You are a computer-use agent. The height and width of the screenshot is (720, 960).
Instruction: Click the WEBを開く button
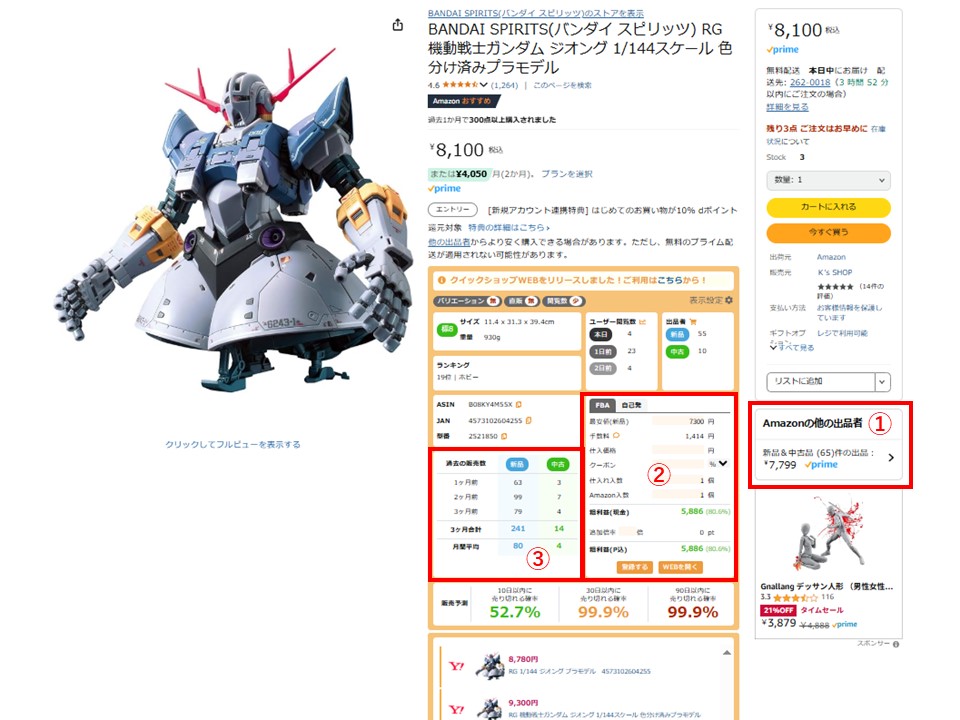(x=680, y=567)
